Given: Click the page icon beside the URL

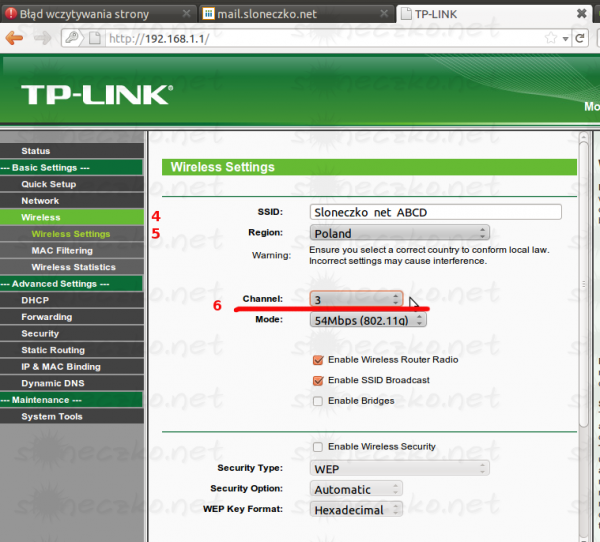Looking at the screenshot, I should coord(95,38).
